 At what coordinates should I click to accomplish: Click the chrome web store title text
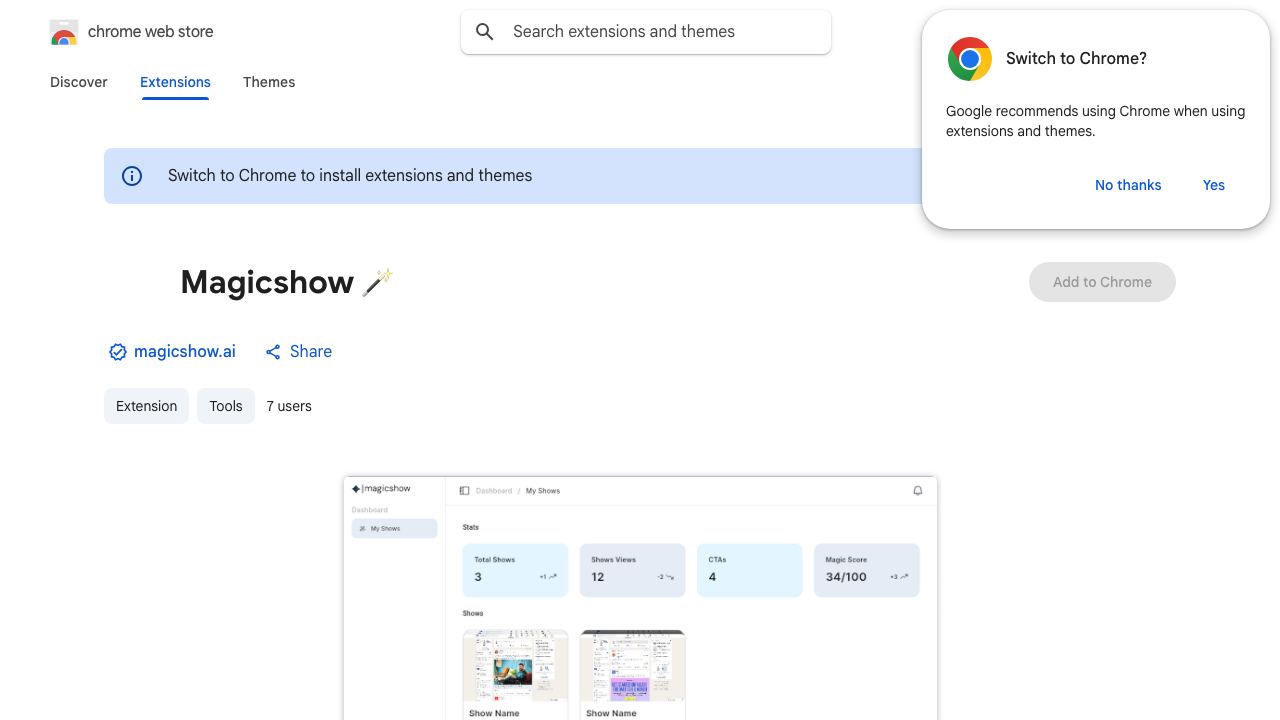[x=151, y=32]
